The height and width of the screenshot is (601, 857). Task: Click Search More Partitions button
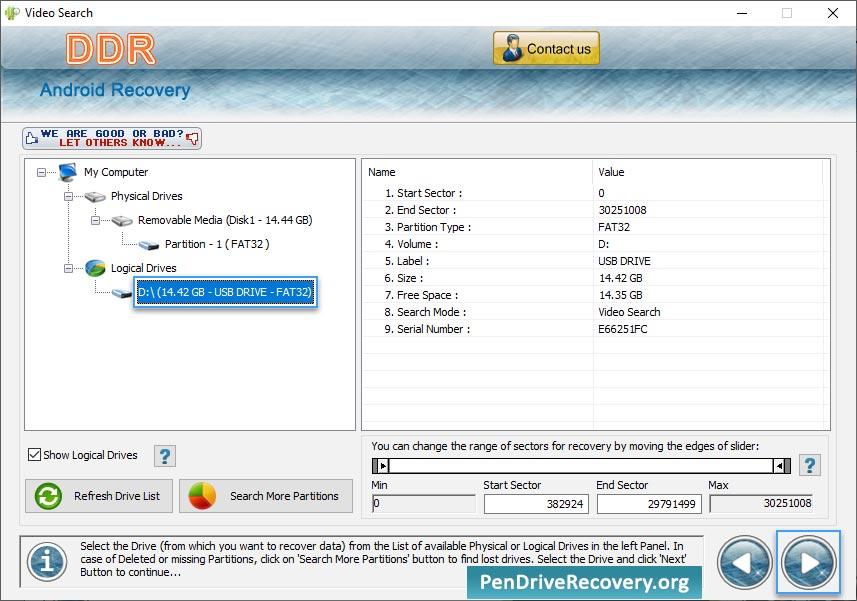click(x=266, y=496)
